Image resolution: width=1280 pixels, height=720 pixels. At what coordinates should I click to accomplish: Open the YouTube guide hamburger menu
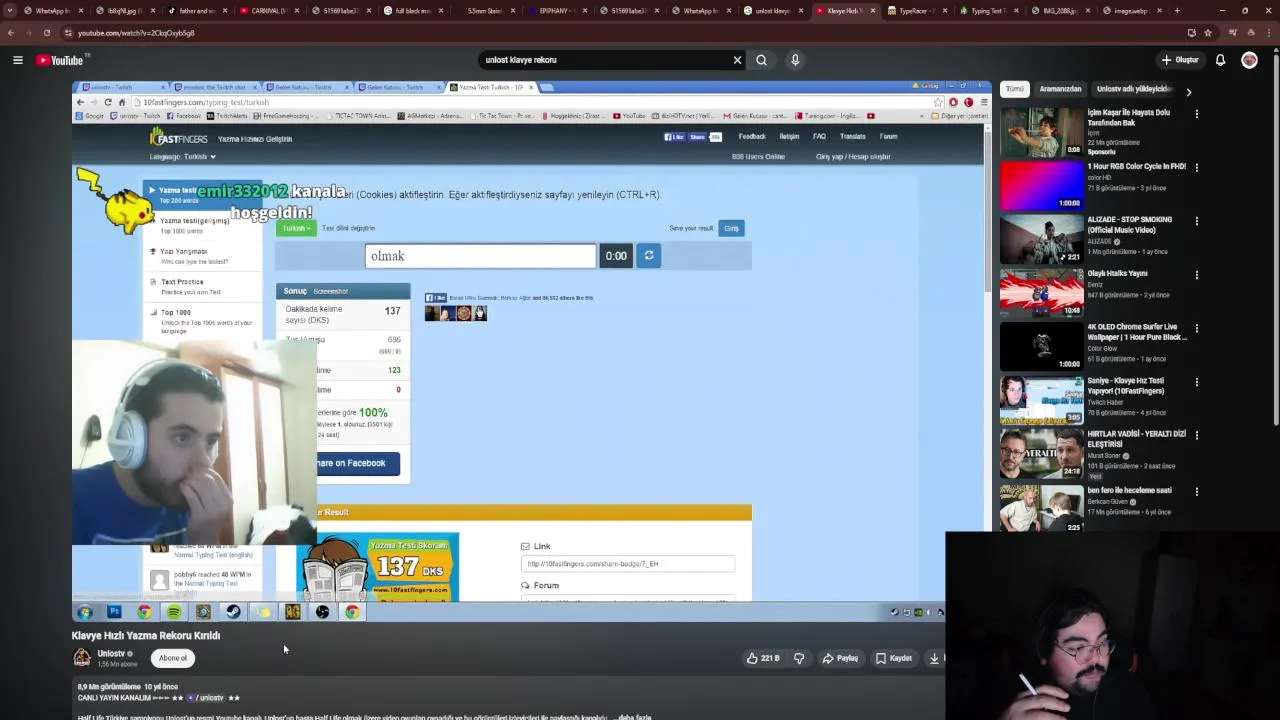[x=17, y=60]
